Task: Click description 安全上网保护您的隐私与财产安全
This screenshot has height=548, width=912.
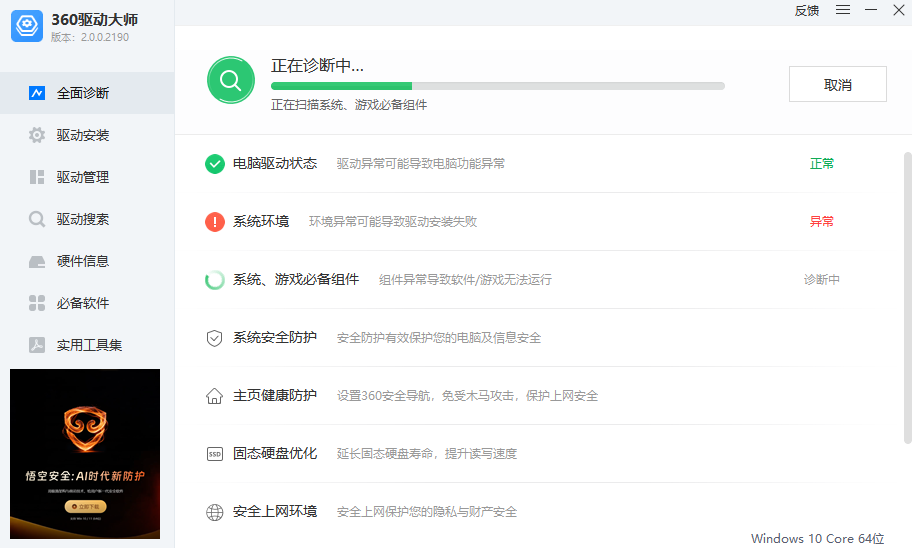Action: point(427,512)
